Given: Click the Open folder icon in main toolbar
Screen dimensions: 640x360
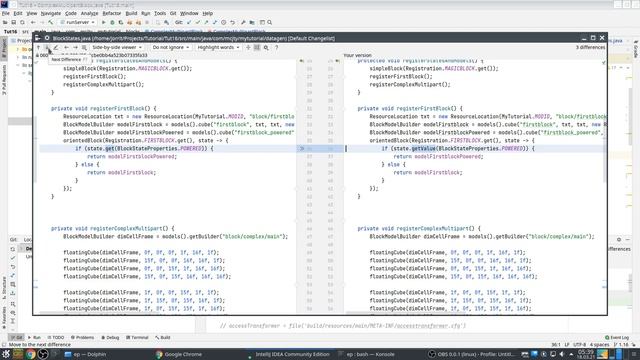Looking at the screenshot, I should [5, 22].
